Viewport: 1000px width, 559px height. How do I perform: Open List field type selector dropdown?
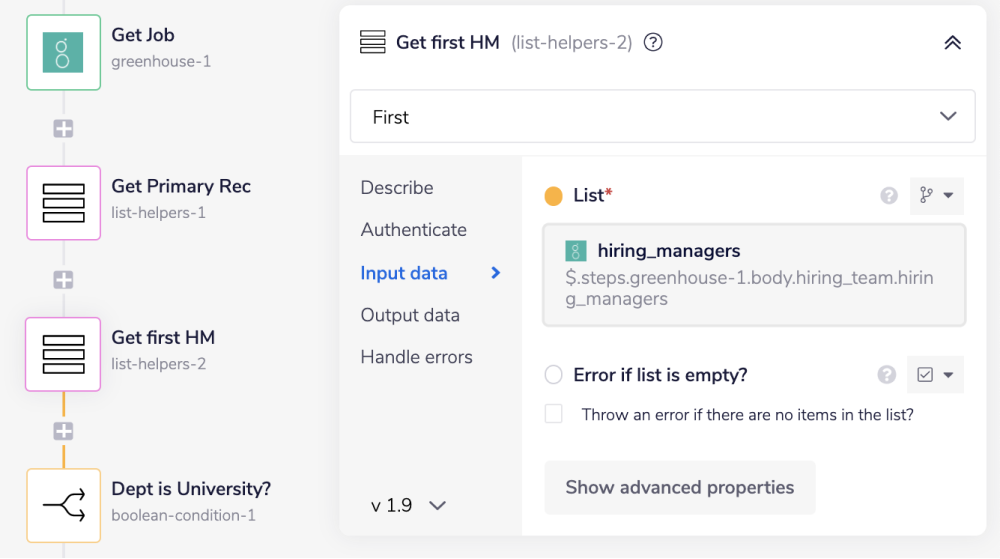pos(936,196)
